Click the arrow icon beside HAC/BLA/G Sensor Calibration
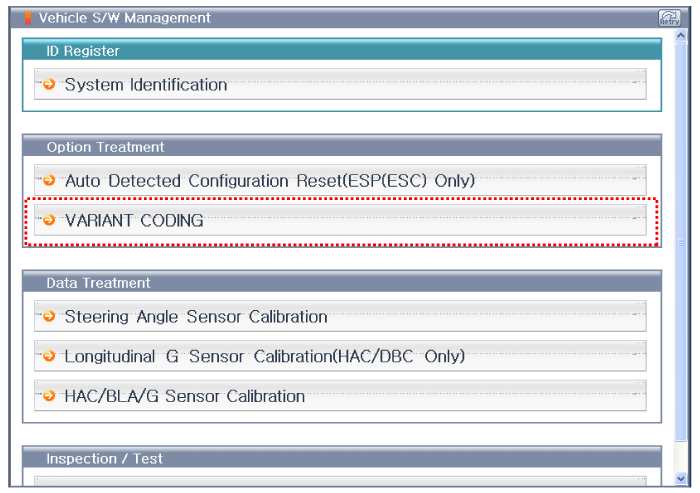The height and width of the screenshot is (493, 700). tap(49, 396)
